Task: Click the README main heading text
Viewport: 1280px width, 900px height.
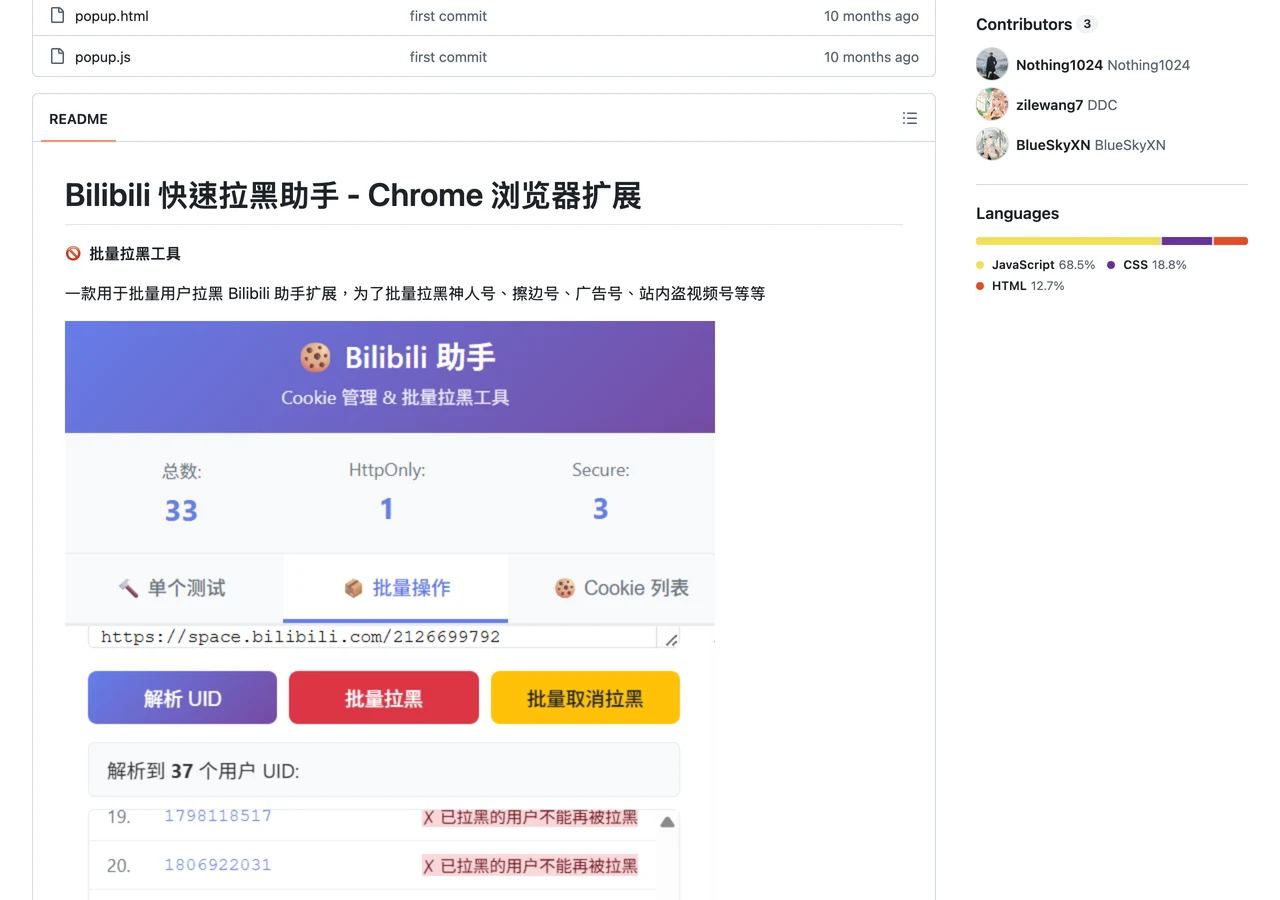Action: [353, 195]
